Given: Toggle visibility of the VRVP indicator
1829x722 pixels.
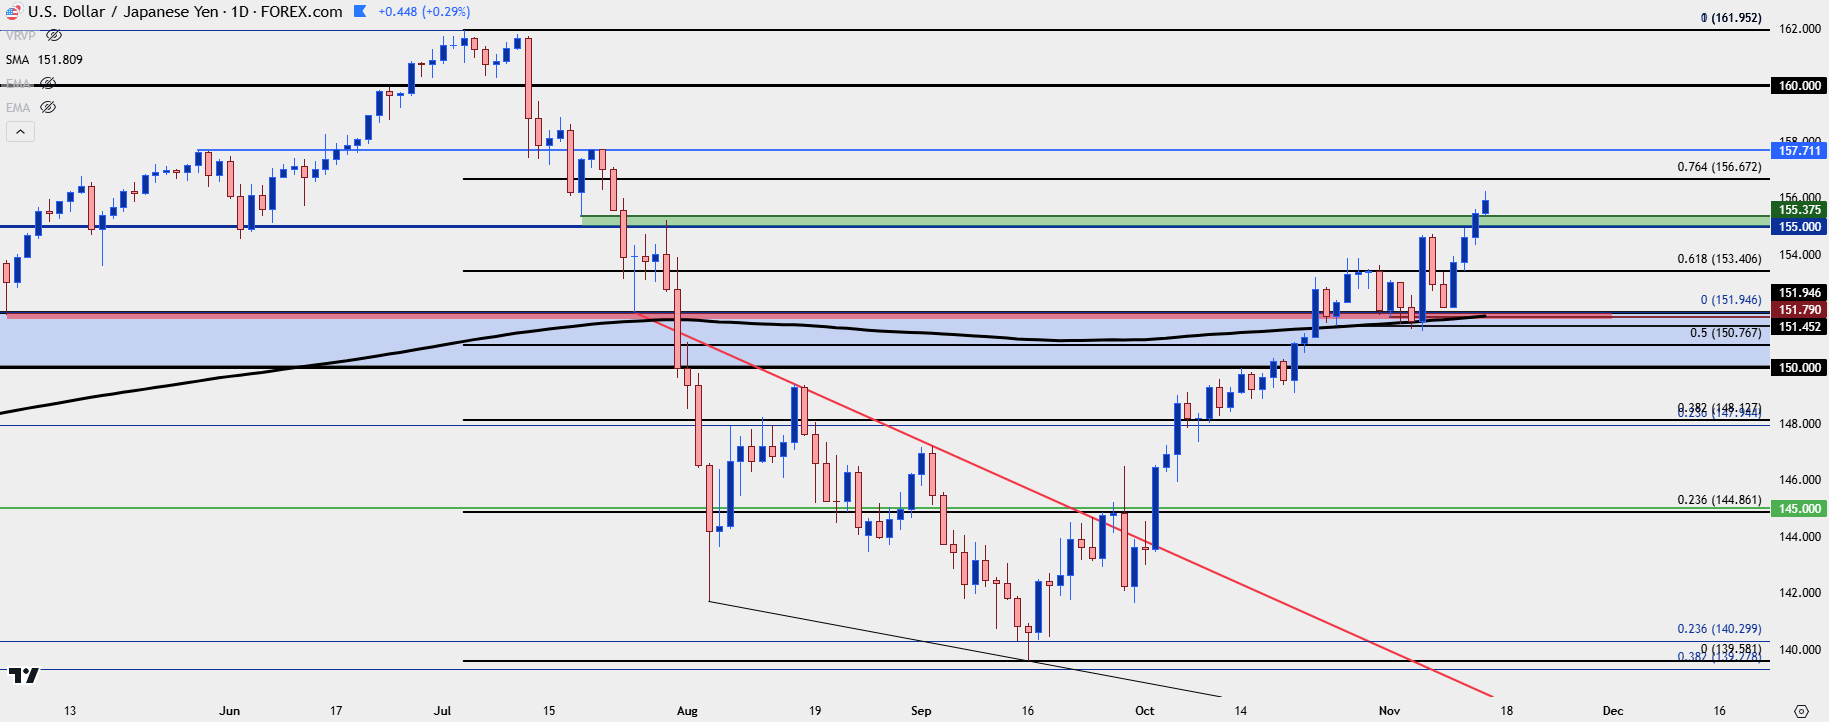Looking at the screenshot, I should [x=54, y=35].
